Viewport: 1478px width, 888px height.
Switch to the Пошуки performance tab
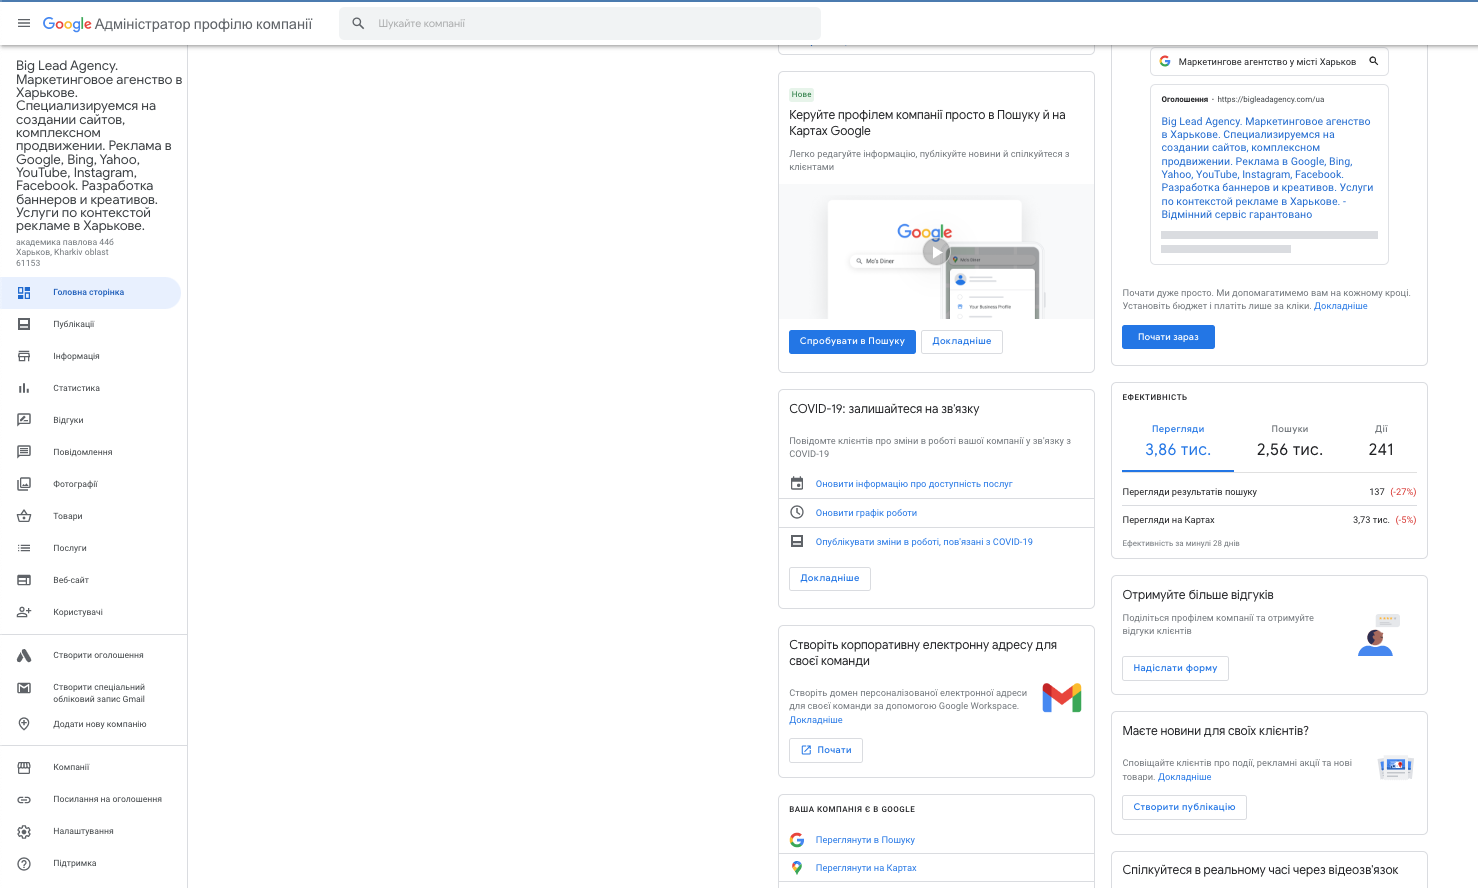coord(1290,441)
